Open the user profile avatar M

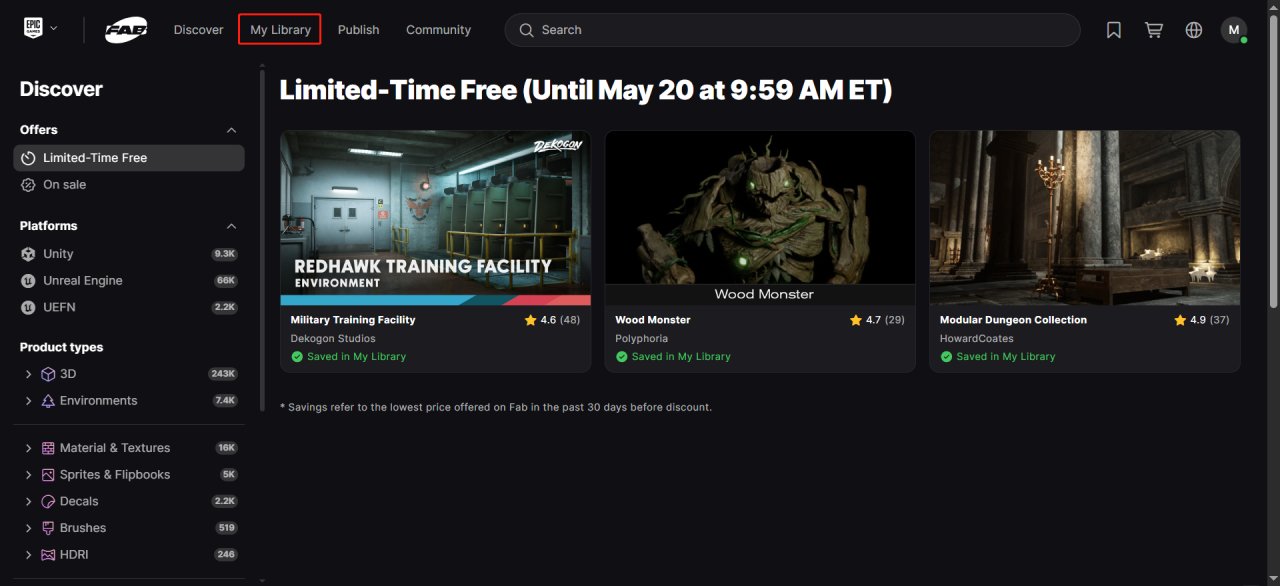tap(1234, 30)
